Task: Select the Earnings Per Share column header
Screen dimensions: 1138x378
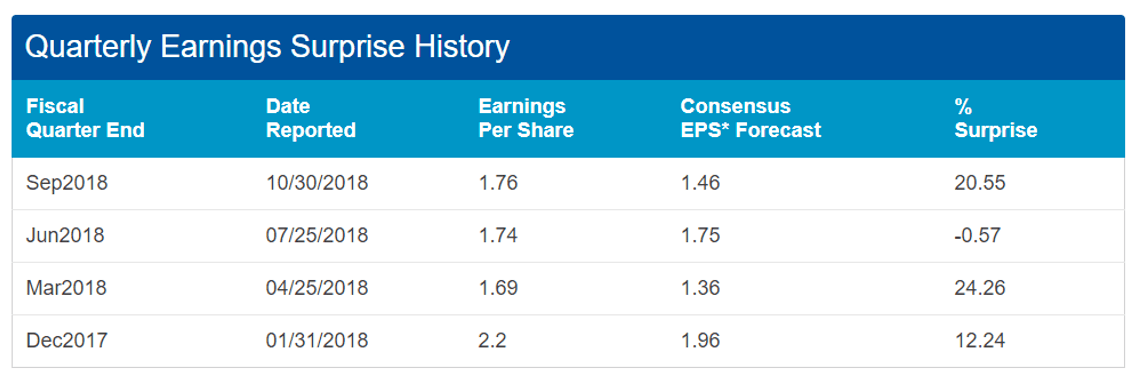Action: (526, 118)
